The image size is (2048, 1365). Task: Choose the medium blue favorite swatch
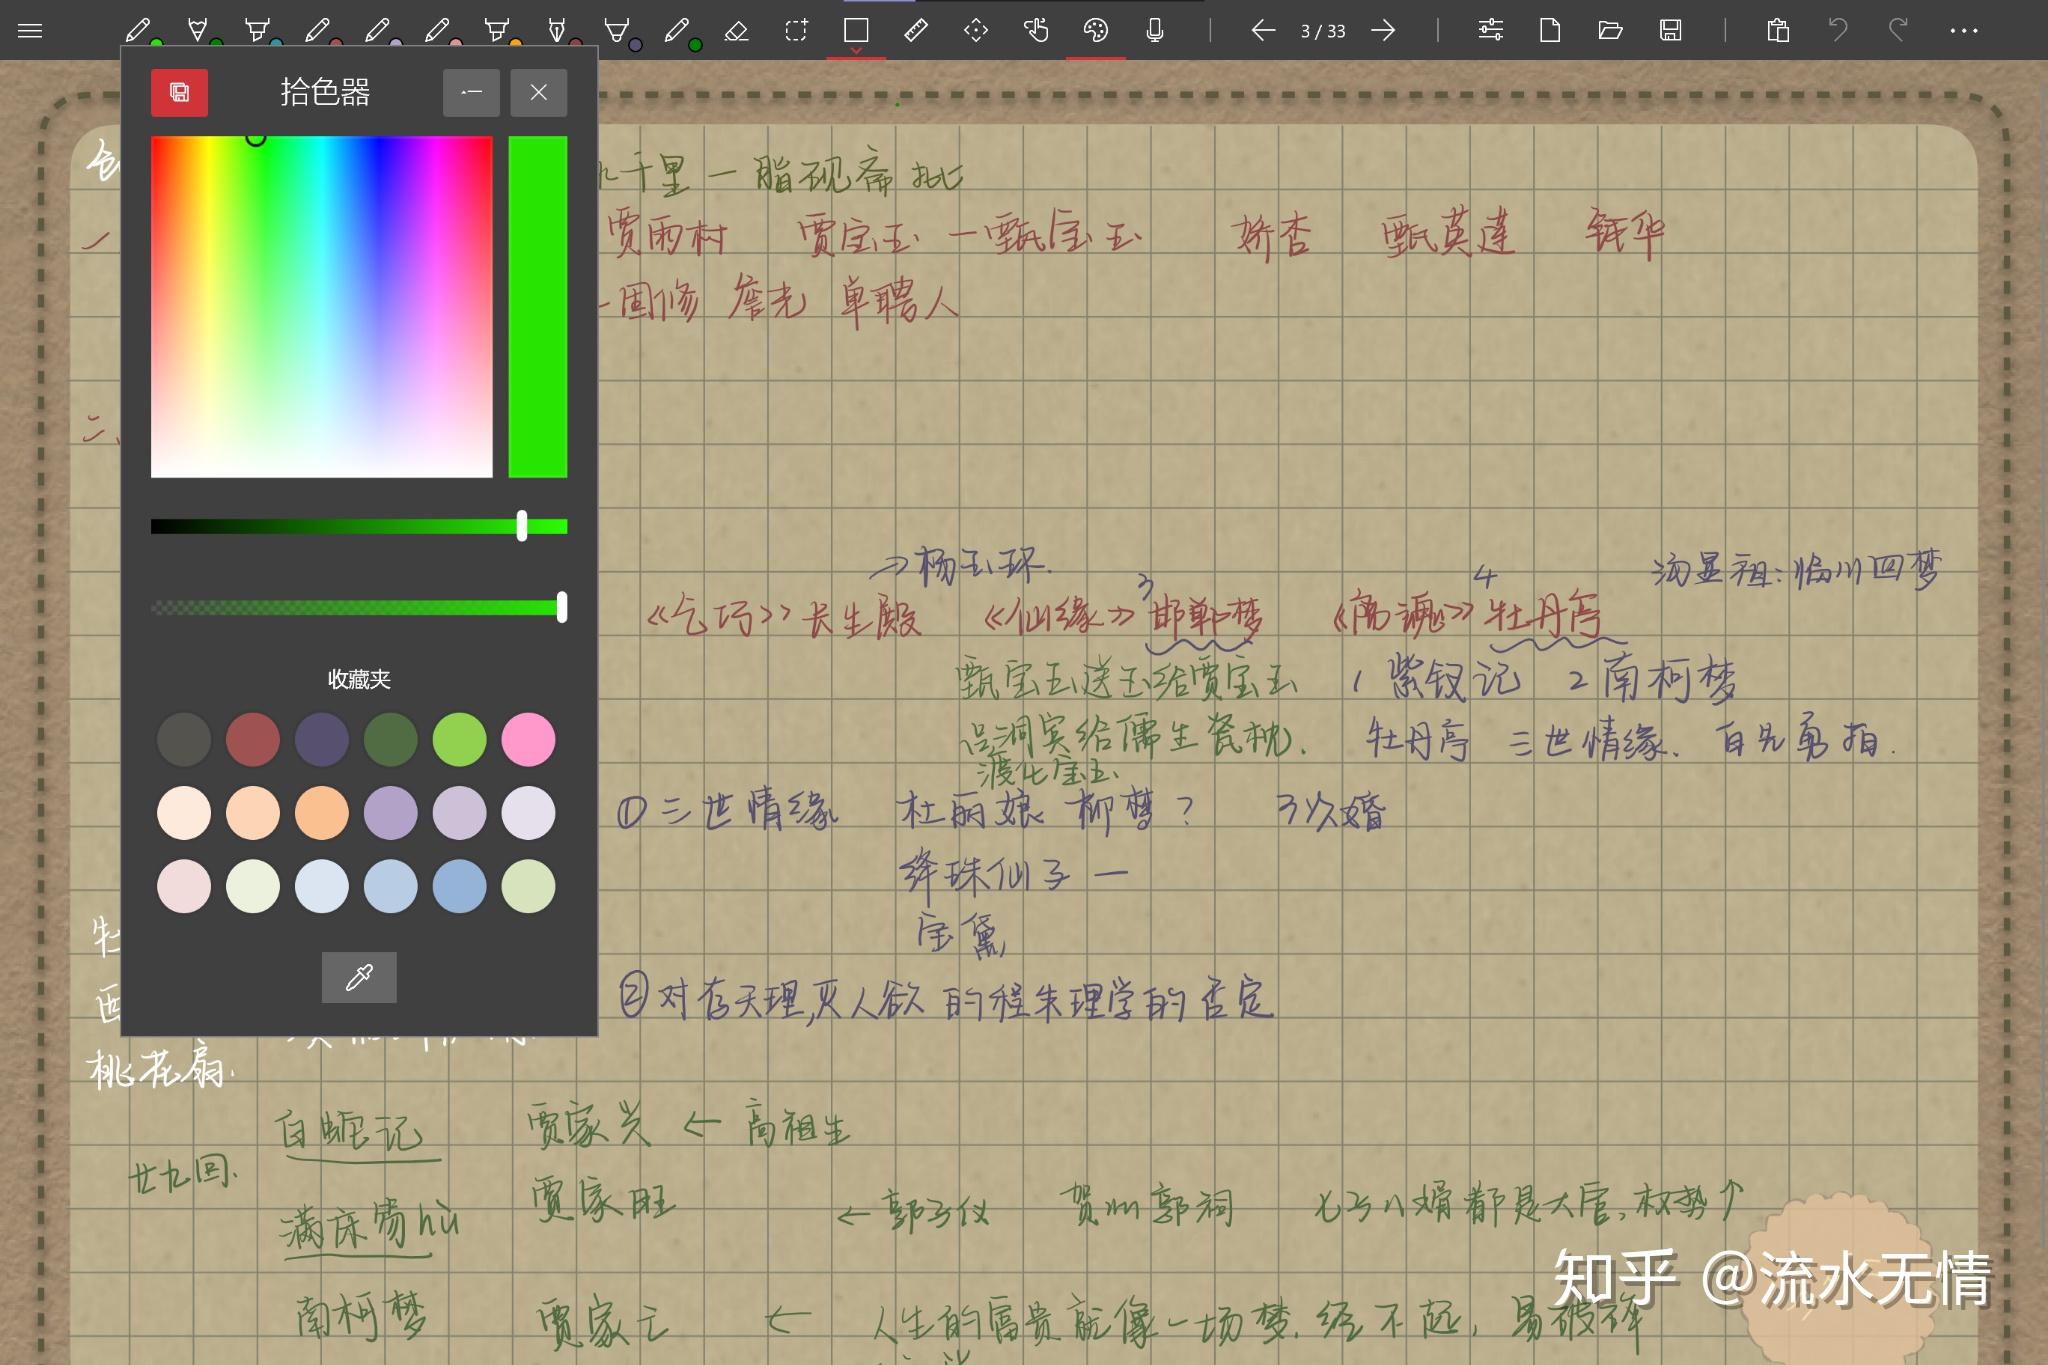point(460,886)
